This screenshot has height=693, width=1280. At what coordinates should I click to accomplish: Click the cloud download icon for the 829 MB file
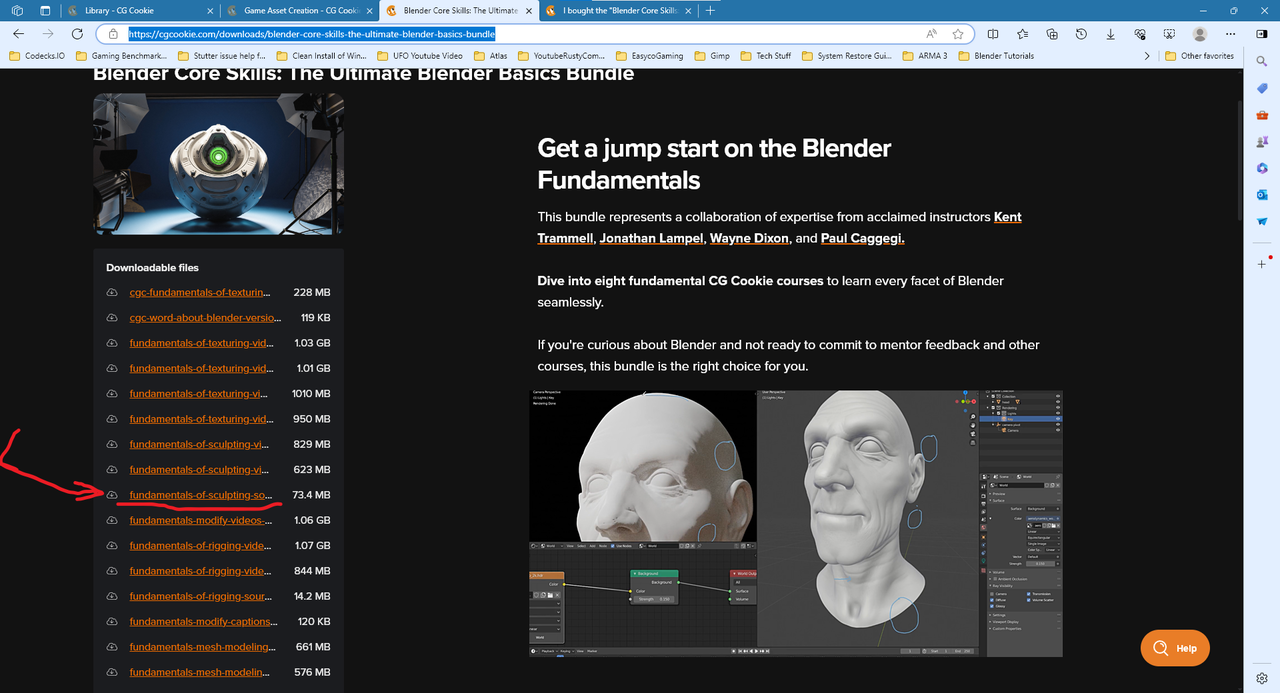(x=112, y=444)
